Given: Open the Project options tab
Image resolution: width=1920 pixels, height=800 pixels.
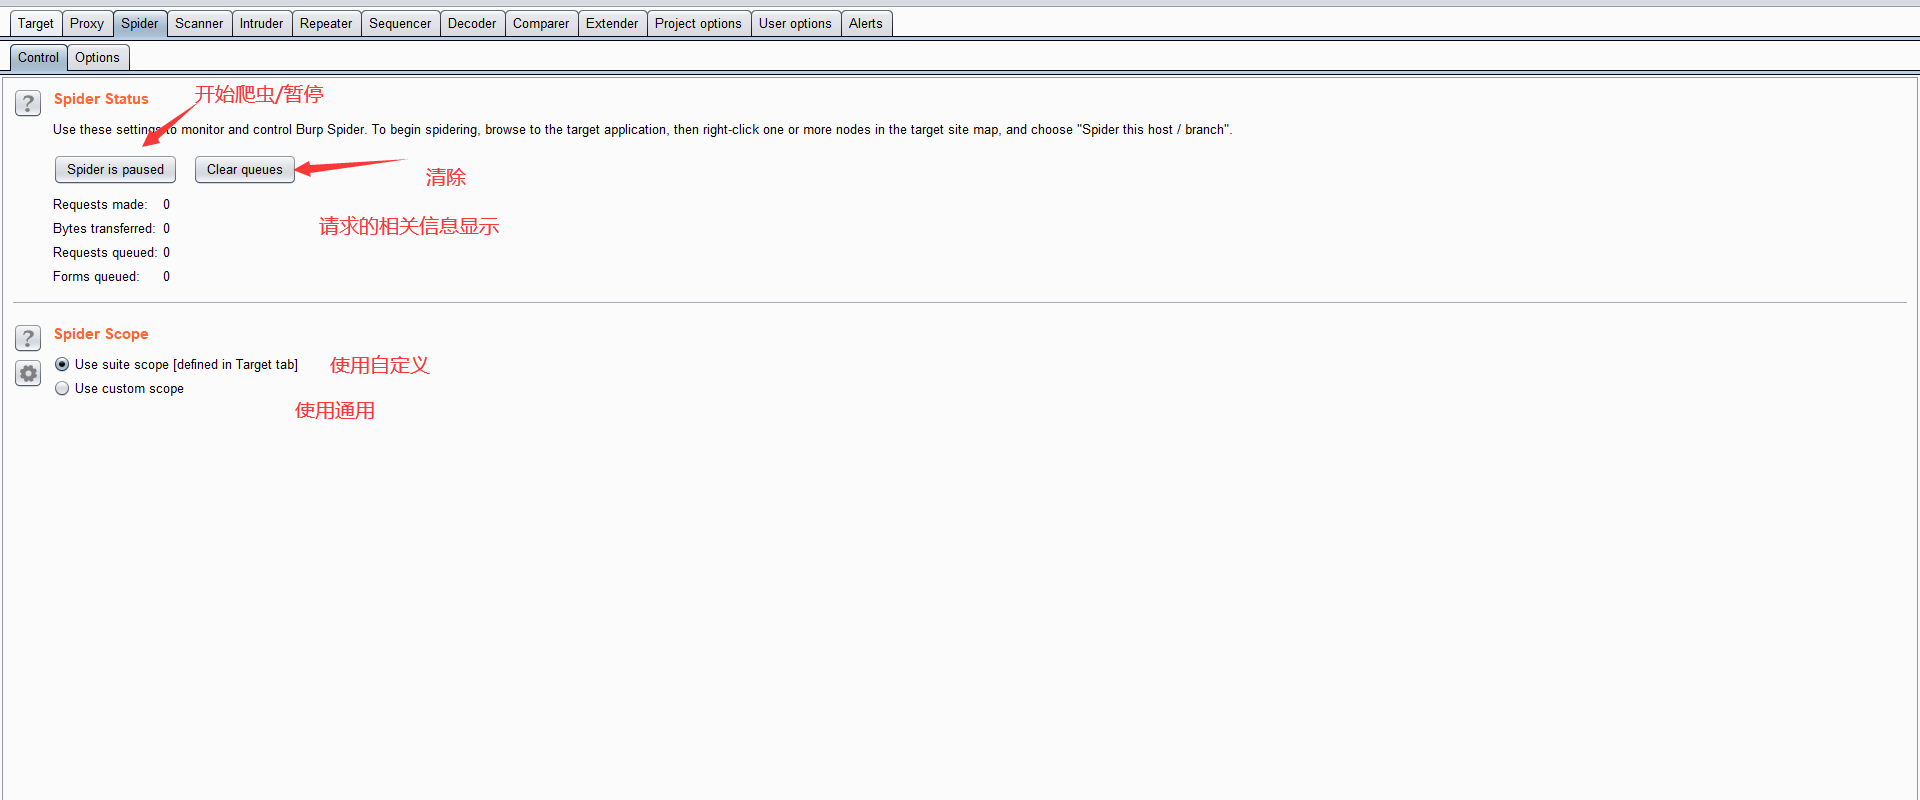Looking at the screenshot, I should click(698, 23).
